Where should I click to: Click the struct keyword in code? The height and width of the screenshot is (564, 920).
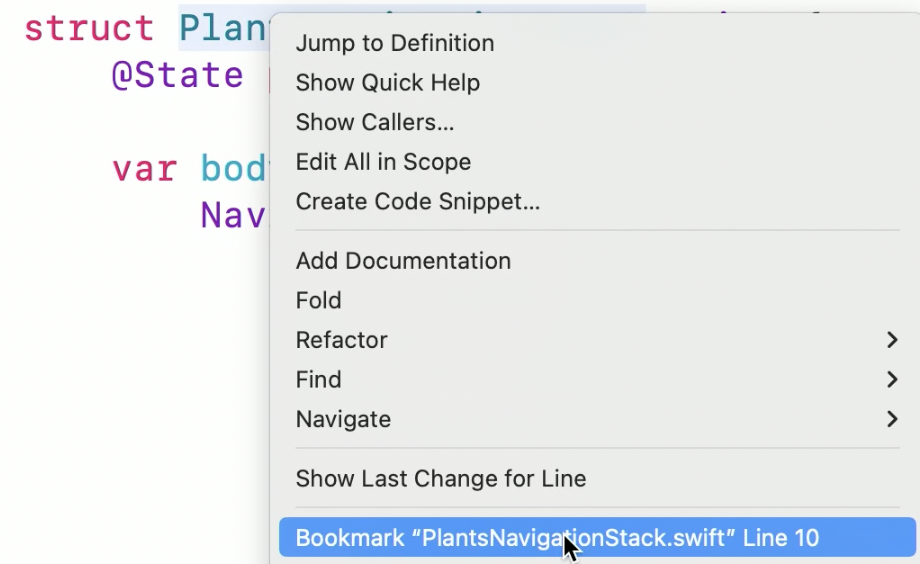89,28
